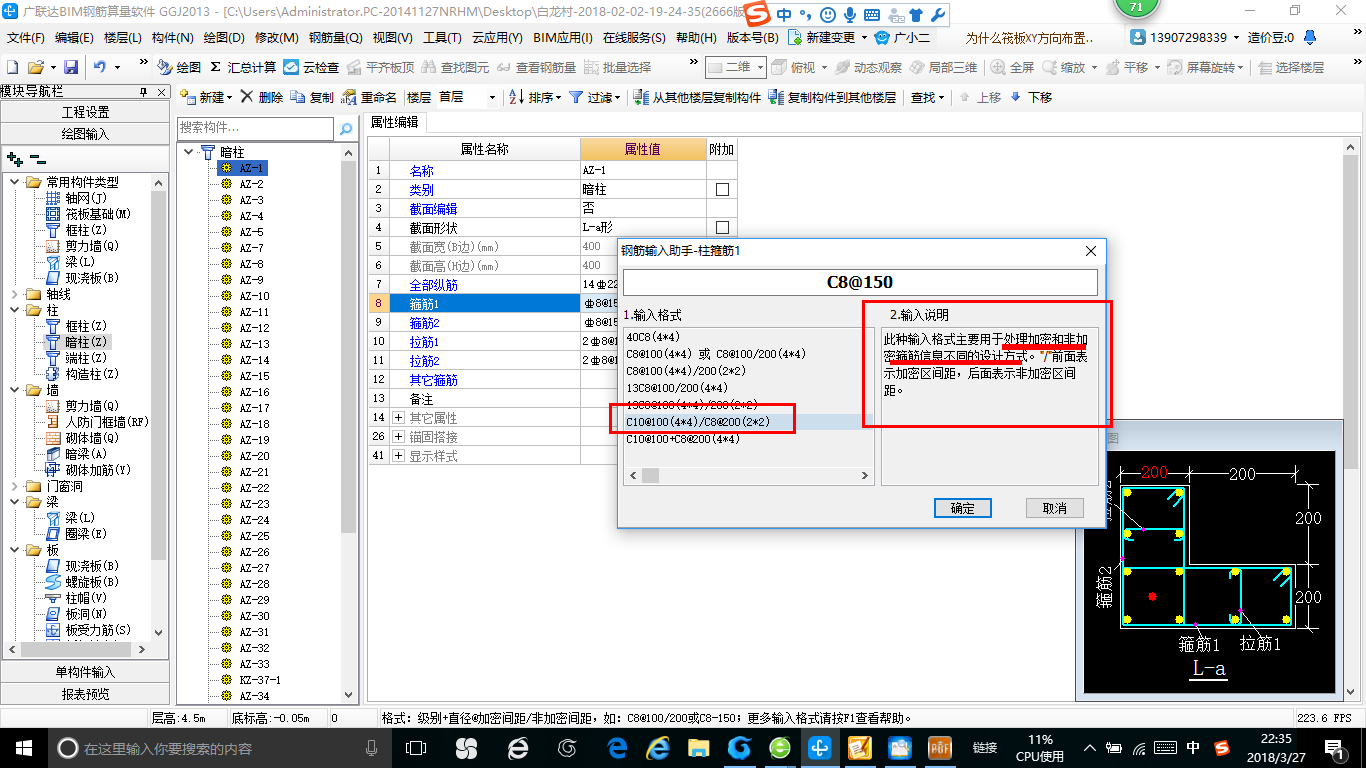Click the collapse-all minus icon in navigator

pyautogui.click(x=37, y=158)
